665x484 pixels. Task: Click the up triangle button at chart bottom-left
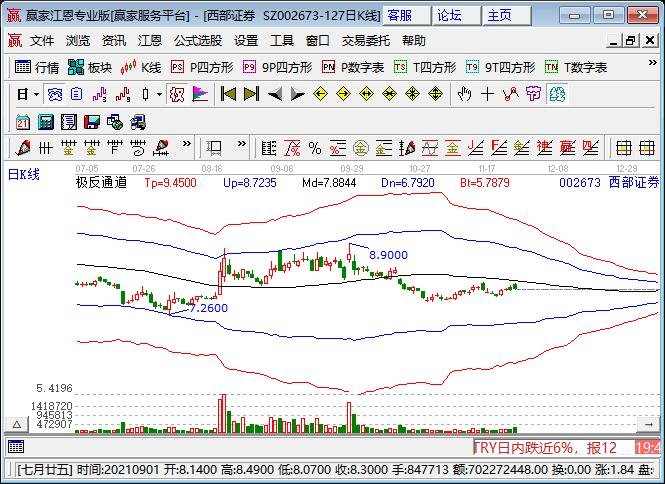(17, 424)
